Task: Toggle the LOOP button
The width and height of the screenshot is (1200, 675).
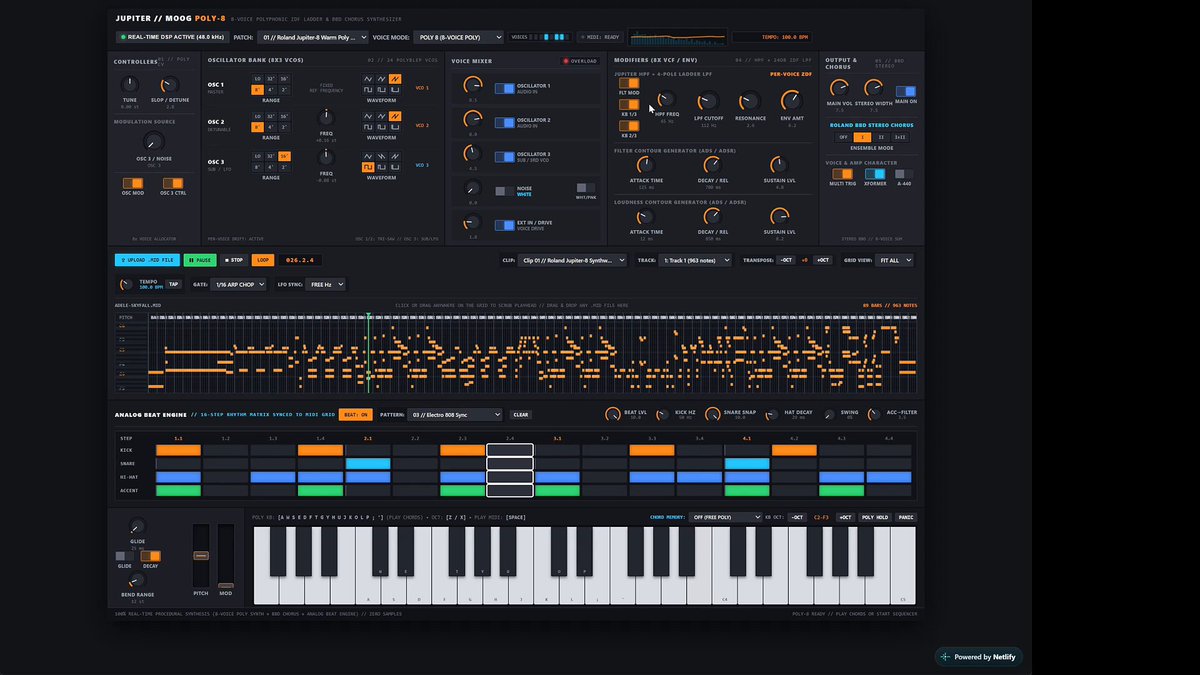Action: (x=263, y=260)
